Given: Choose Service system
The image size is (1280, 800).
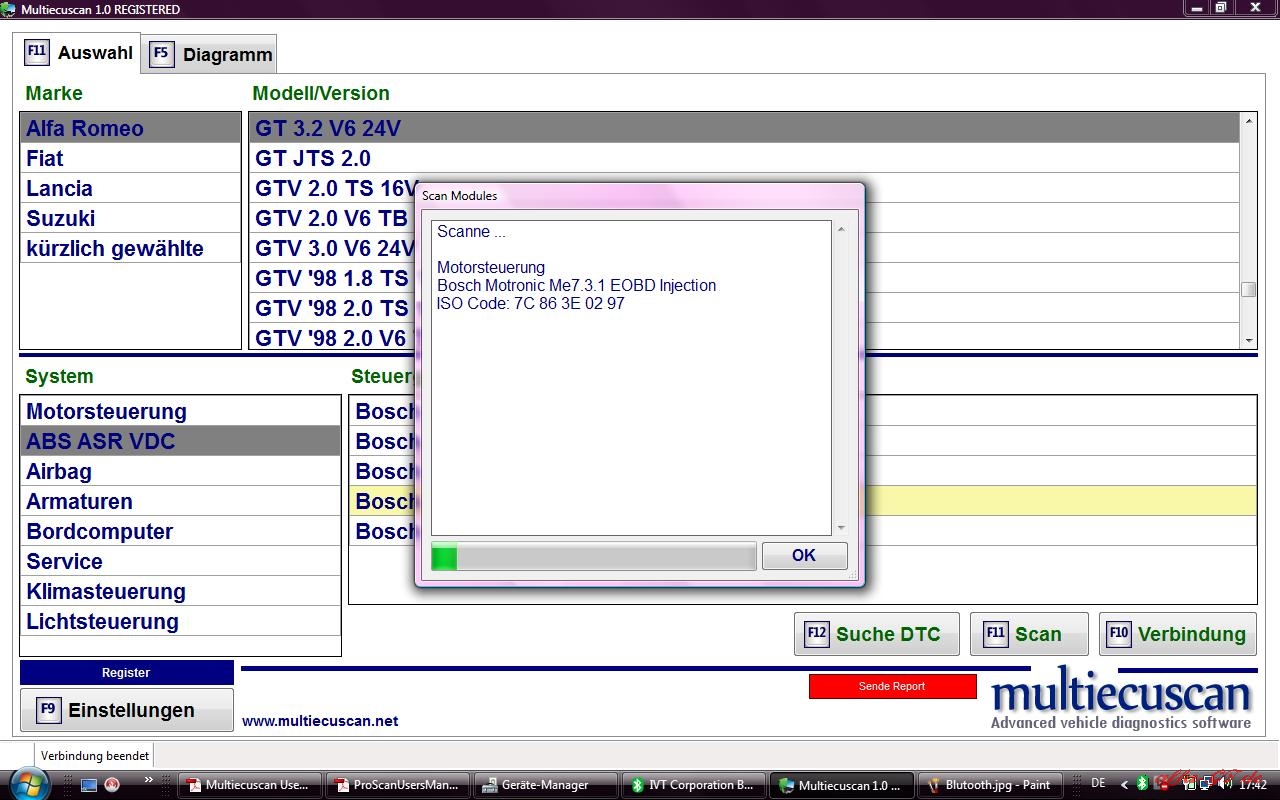Looking at the screenshot, I should pos(180,561).
